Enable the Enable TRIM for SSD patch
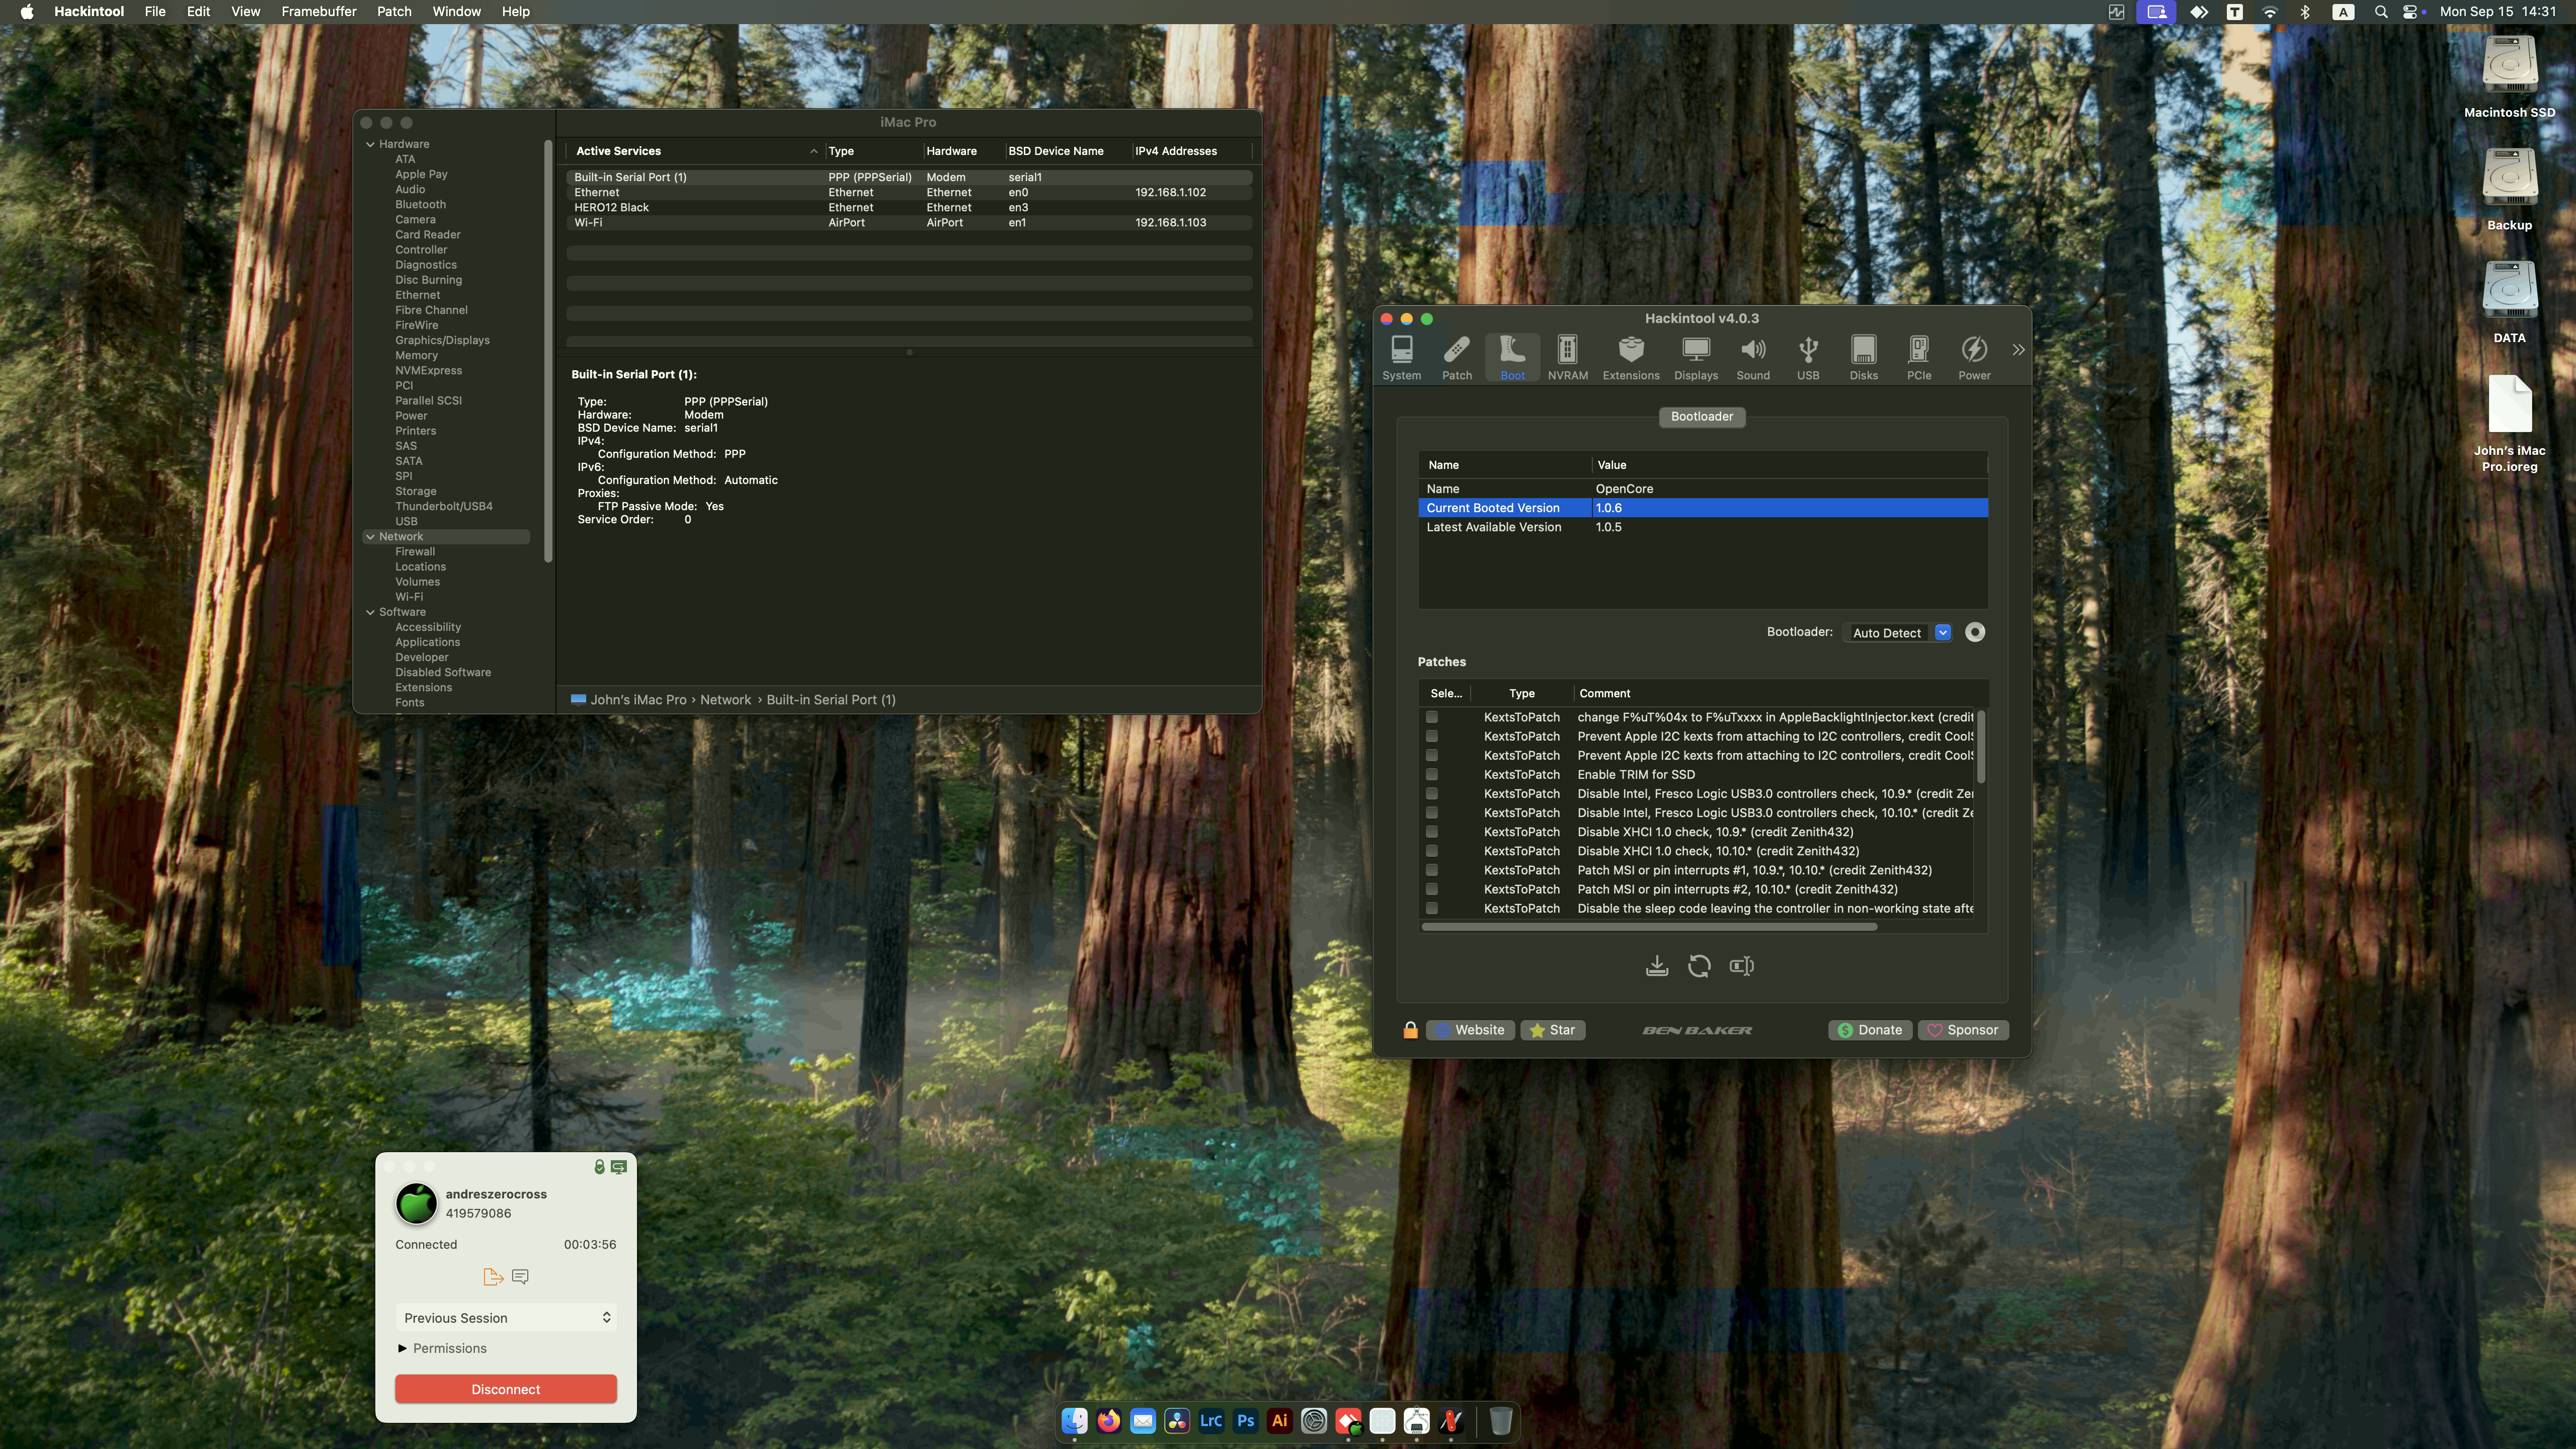 1432,775
